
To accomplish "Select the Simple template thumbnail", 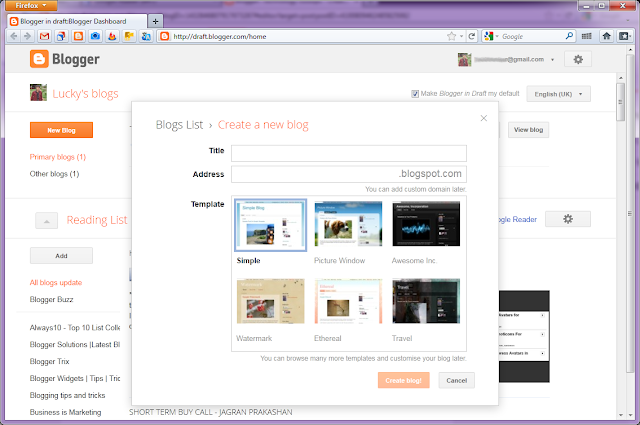I will (271, 225).
